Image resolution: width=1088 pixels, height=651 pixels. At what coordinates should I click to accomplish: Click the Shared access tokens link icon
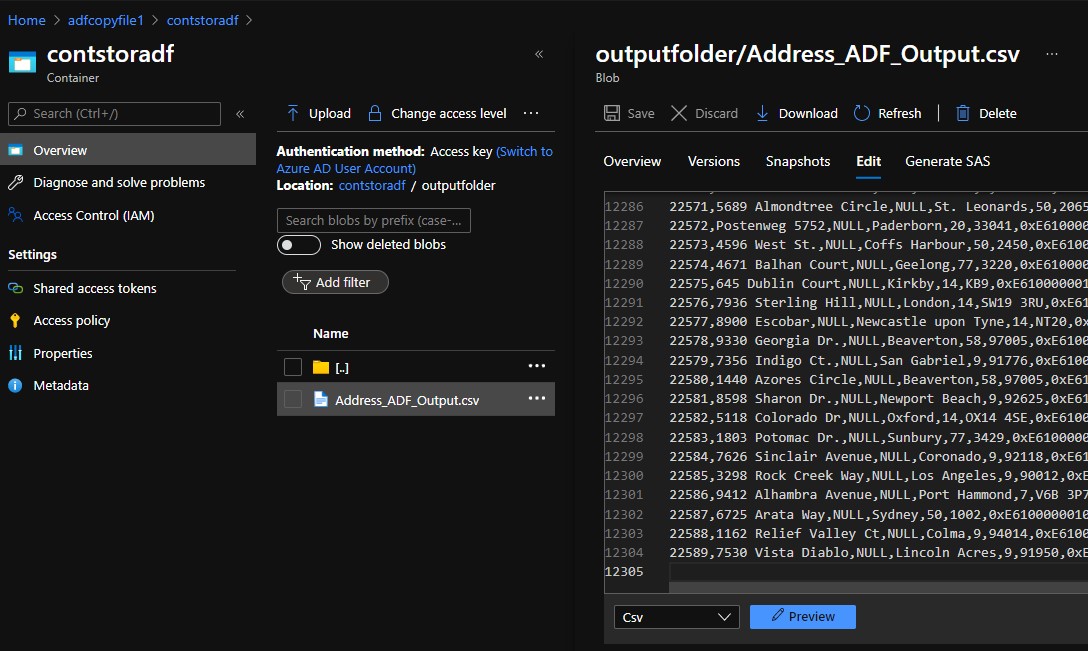pyautogui.click(x=15, y=288)
